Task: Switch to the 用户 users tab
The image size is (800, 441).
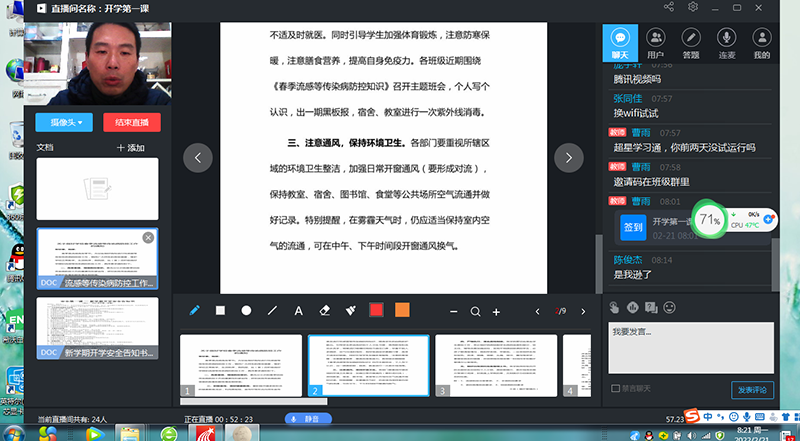Action: (655, 44)
